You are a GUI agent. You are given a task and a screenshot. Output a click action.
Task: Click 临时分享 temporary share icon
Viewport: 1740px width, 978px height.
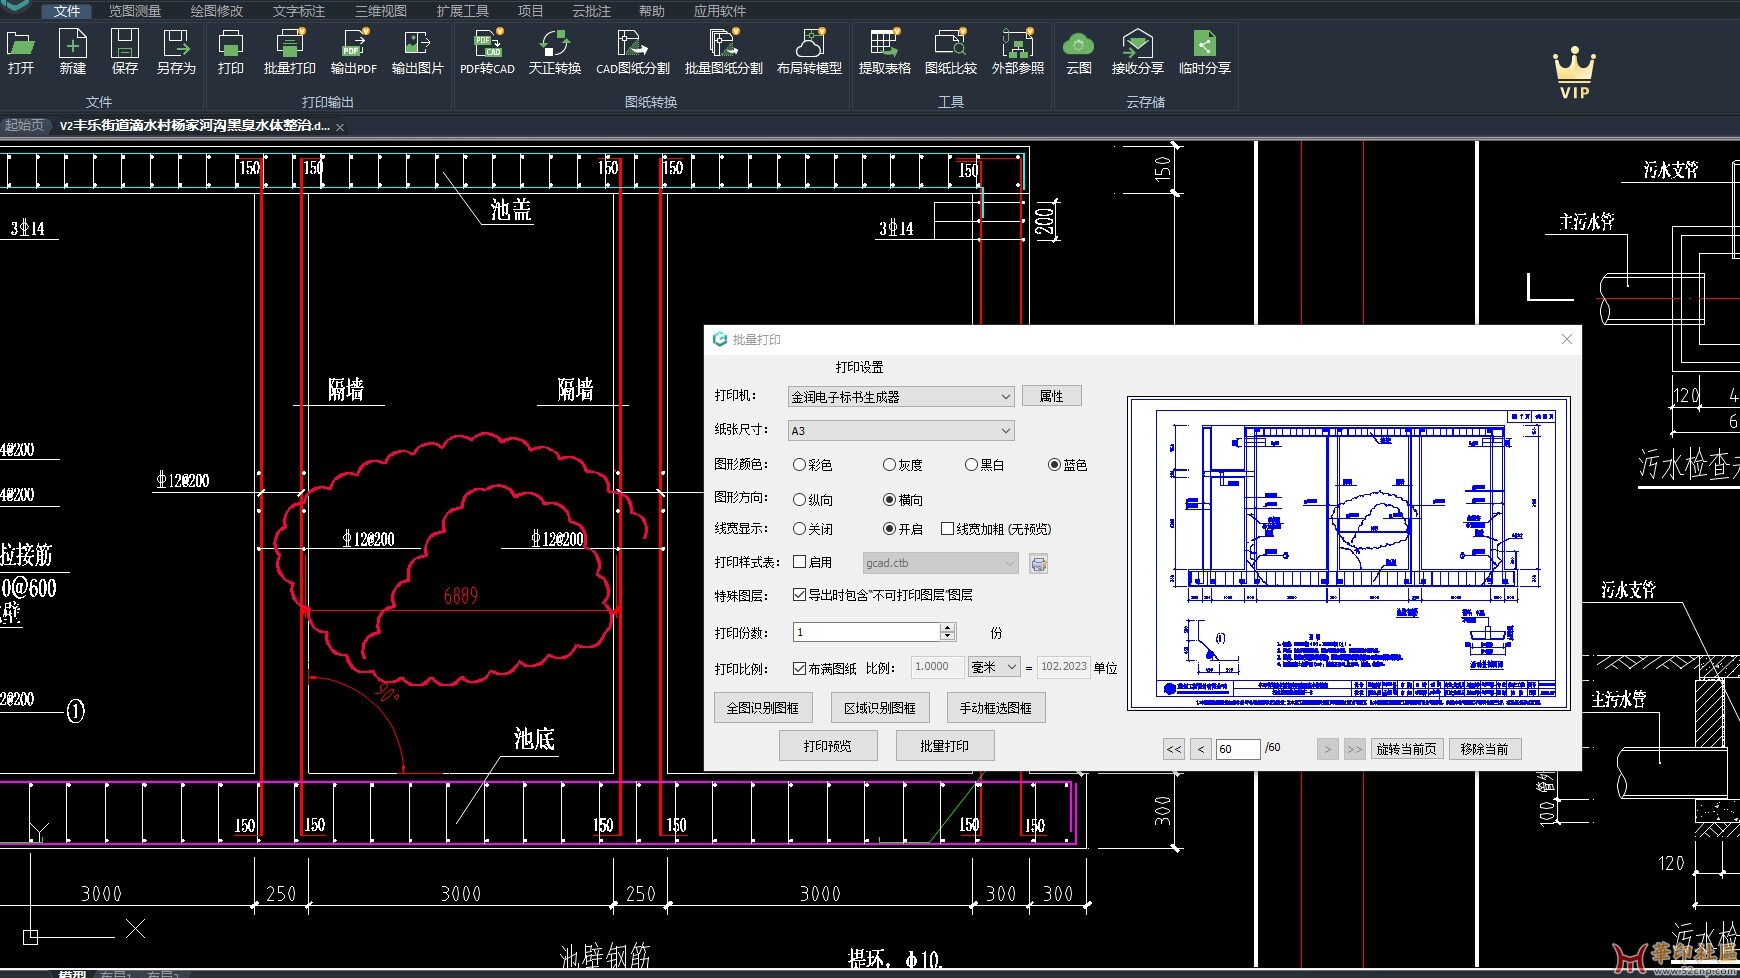pyautogui.click(x=1205, y=52)
